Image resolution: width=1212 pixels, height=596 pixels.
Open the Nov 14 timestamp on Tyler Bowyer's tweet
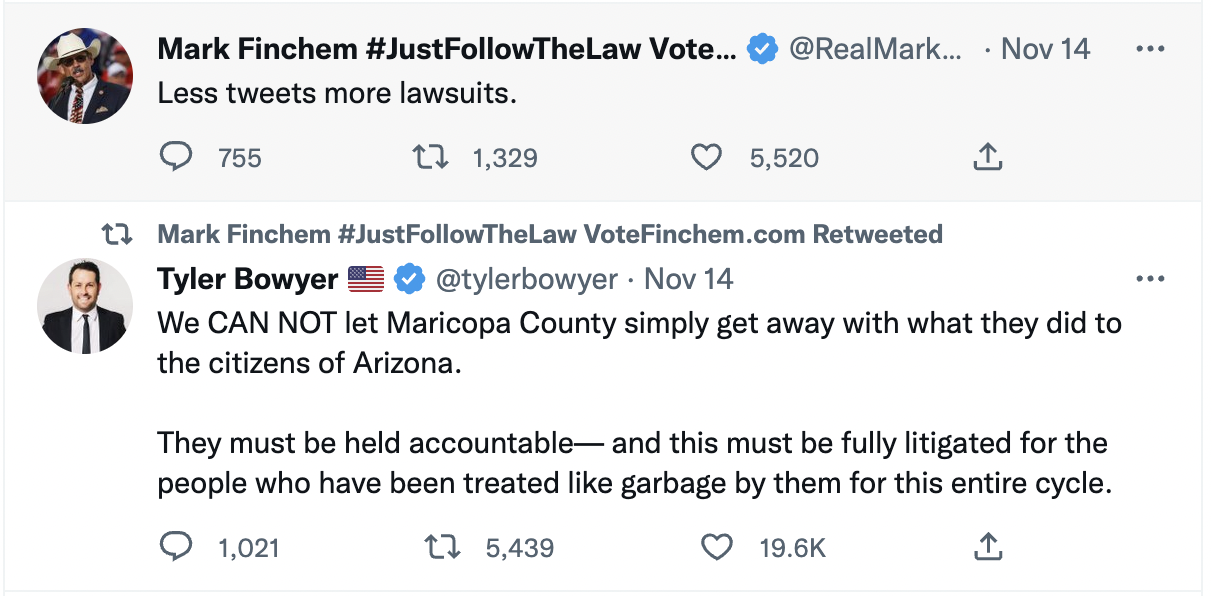pyautogui.click(x=688, y=280)
